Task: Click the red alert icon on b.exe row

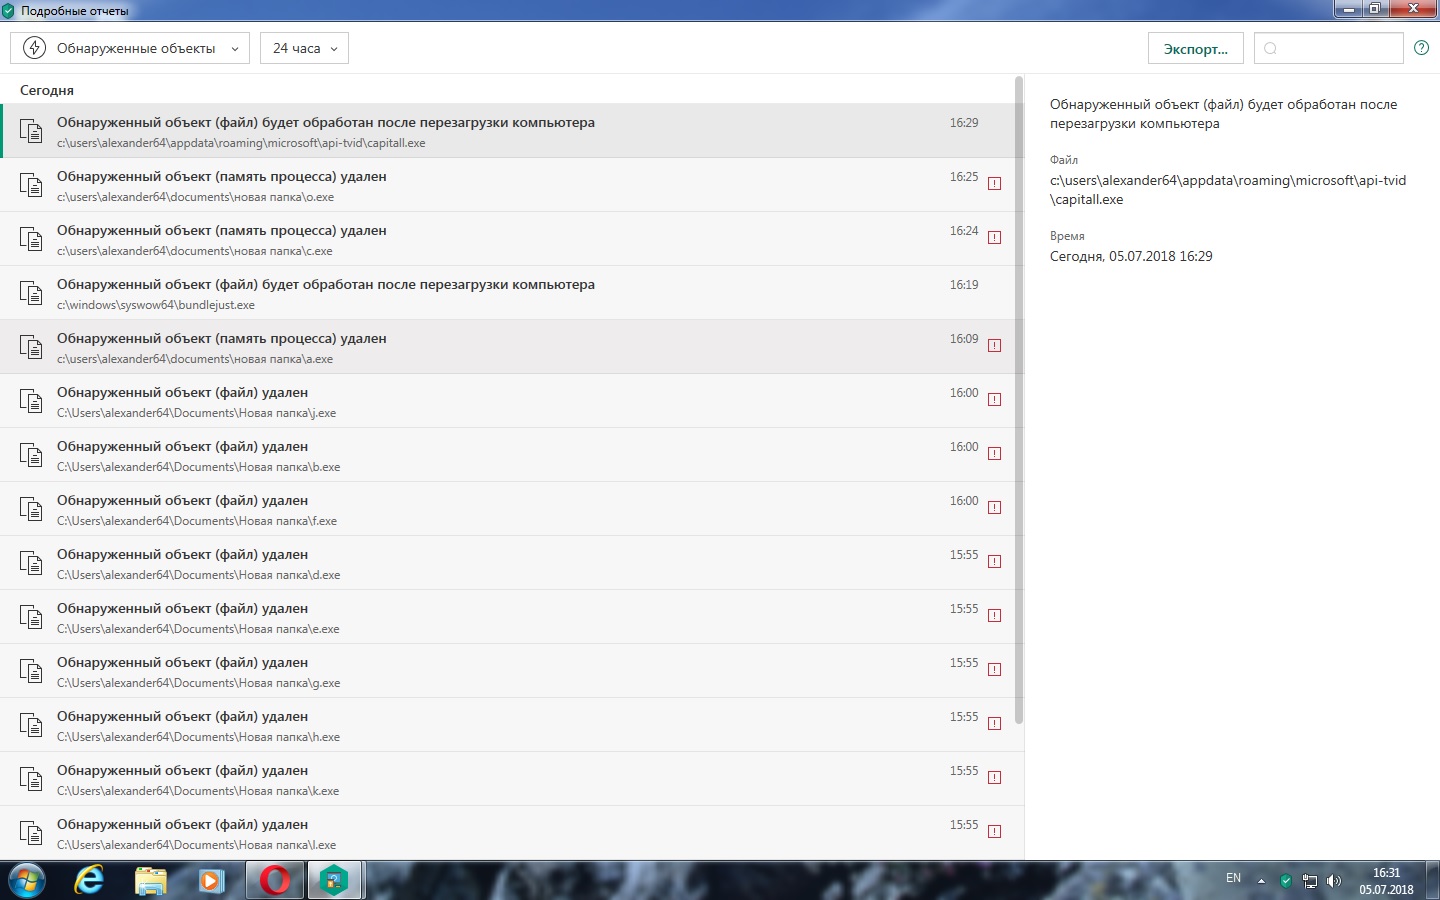Action: [994, 454]
